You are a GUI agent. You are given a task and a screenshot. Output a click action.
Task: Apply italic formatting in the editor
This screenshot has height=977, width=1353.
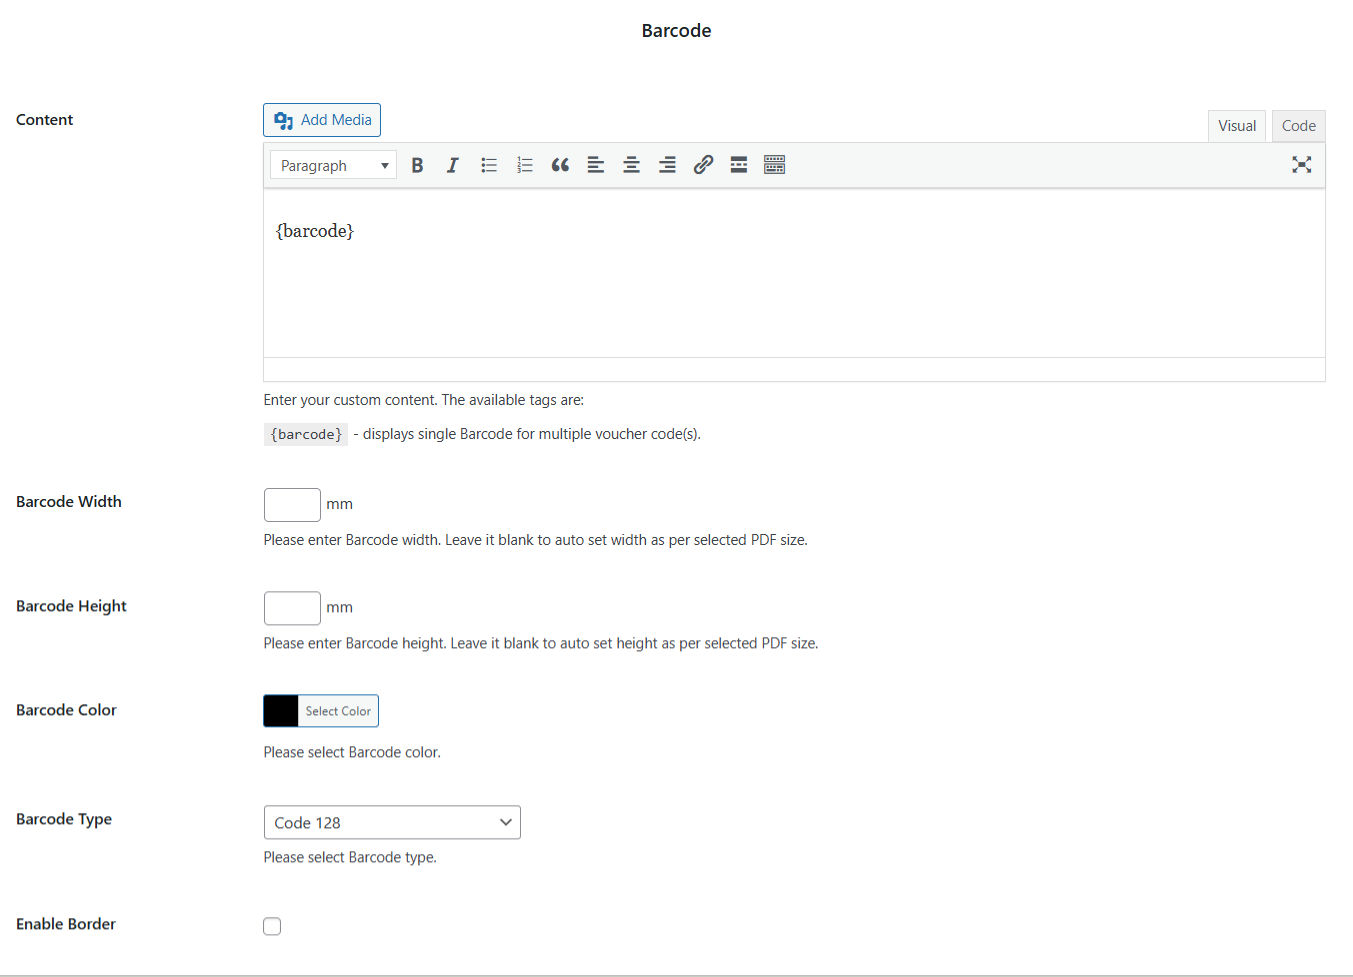(x=453, y=165)
